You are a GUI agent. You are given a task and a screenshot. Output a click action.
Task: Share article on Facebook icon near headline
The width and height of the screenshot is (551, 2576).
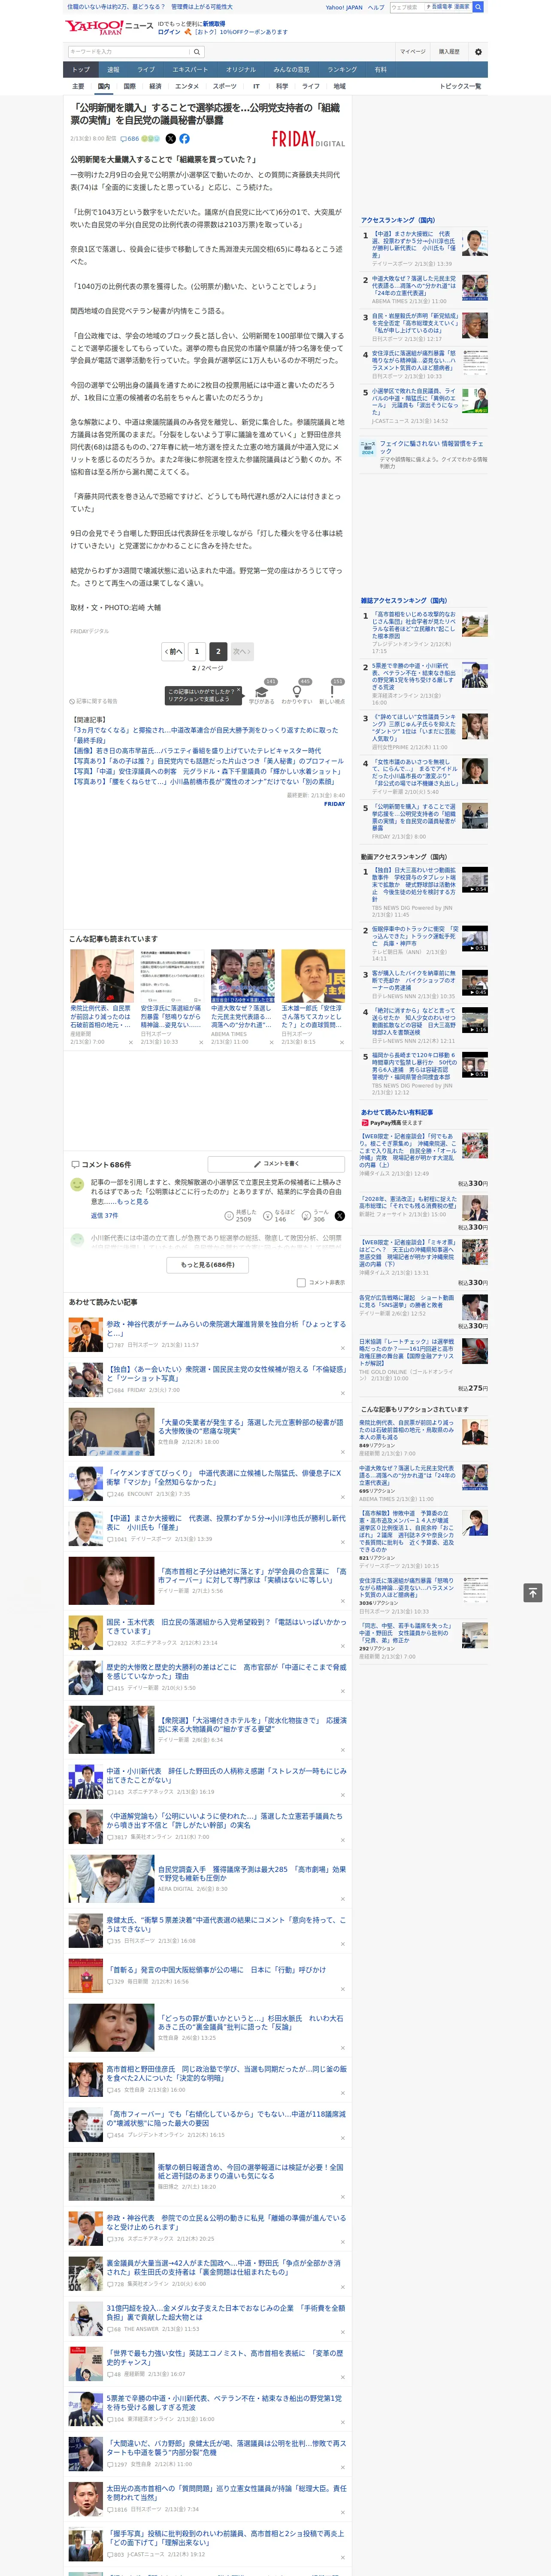[184, 139]
